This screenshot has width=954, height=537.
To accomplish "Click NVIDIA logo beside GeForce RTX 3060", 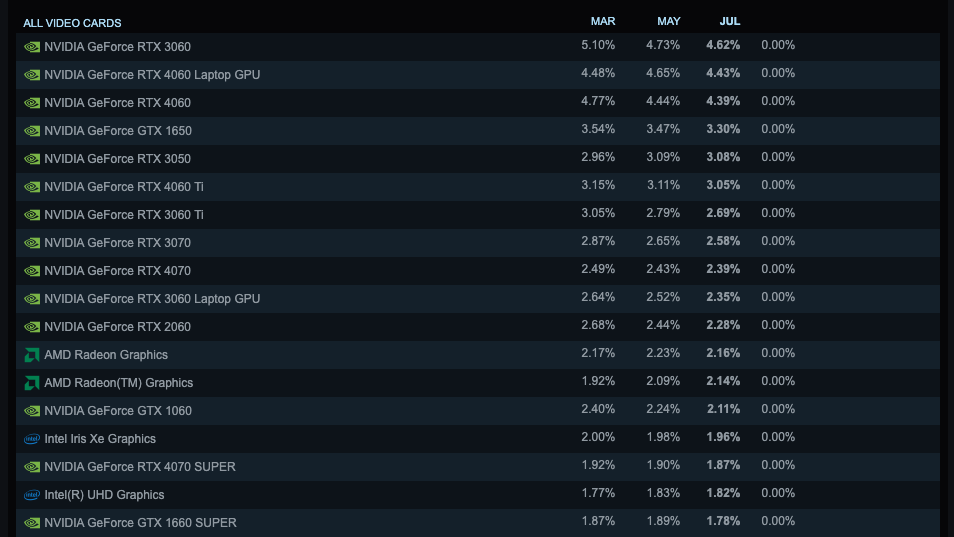I will [x=32, y=47].
